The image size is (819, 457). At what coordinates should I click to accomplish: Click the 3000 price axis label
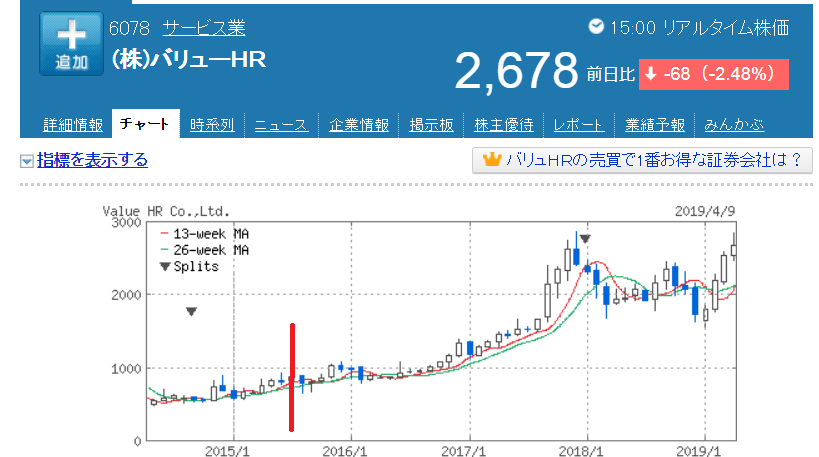[126, 222]
